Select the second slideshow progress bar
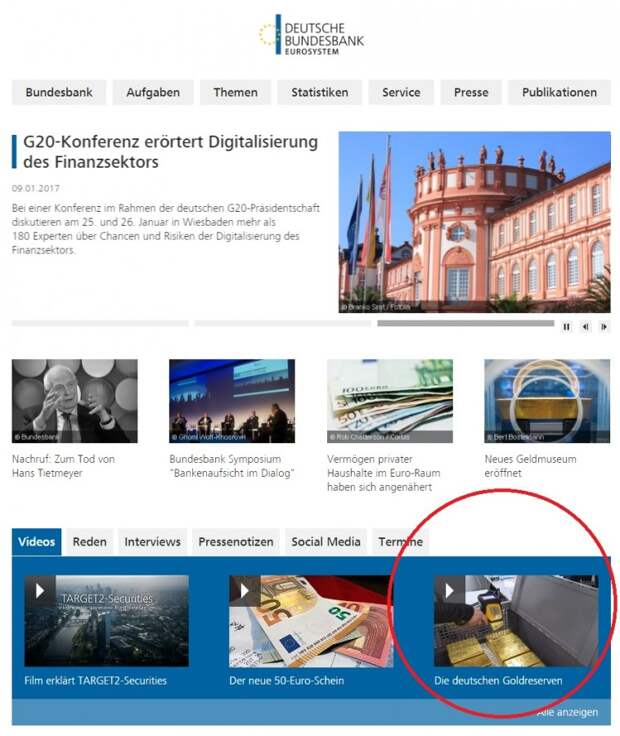The image size is (620, 736). click(x=283, y=323)
